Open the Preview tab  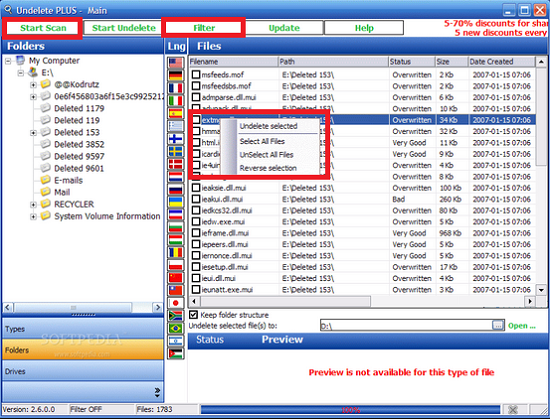[x=282, y=339]
